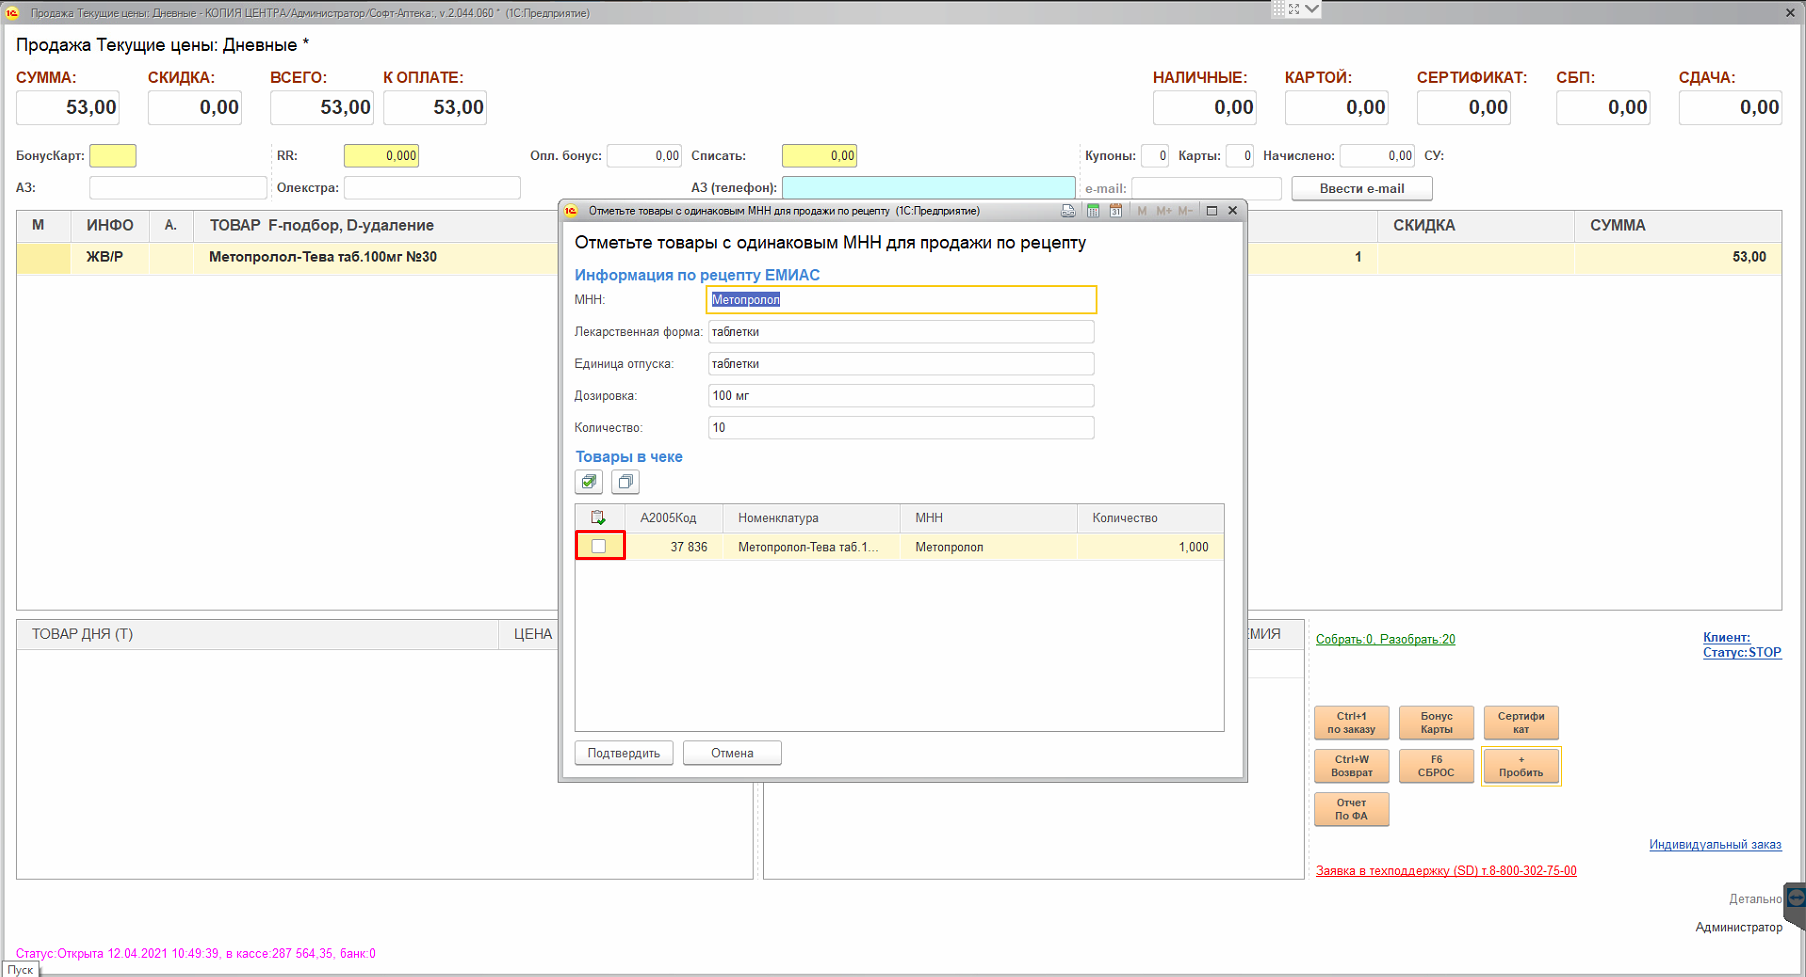Open the Пуск start button
Viewport: 1806px width, 977px height.
tap(21, 970)
